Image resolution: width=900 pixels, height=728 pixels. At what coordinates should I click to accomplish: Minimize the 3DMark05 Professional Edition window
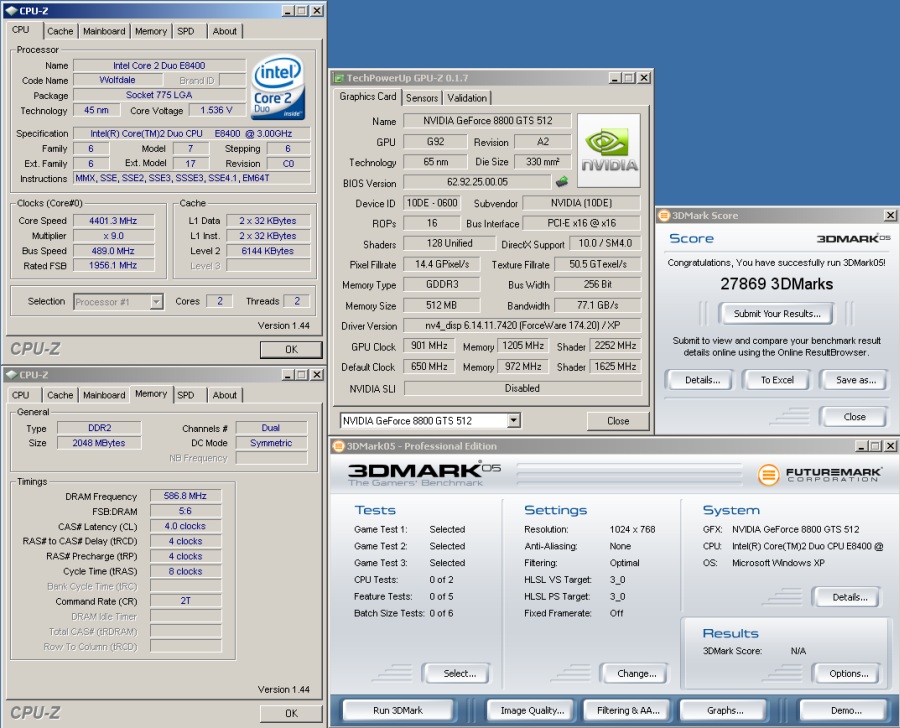[x=862, y=446]
